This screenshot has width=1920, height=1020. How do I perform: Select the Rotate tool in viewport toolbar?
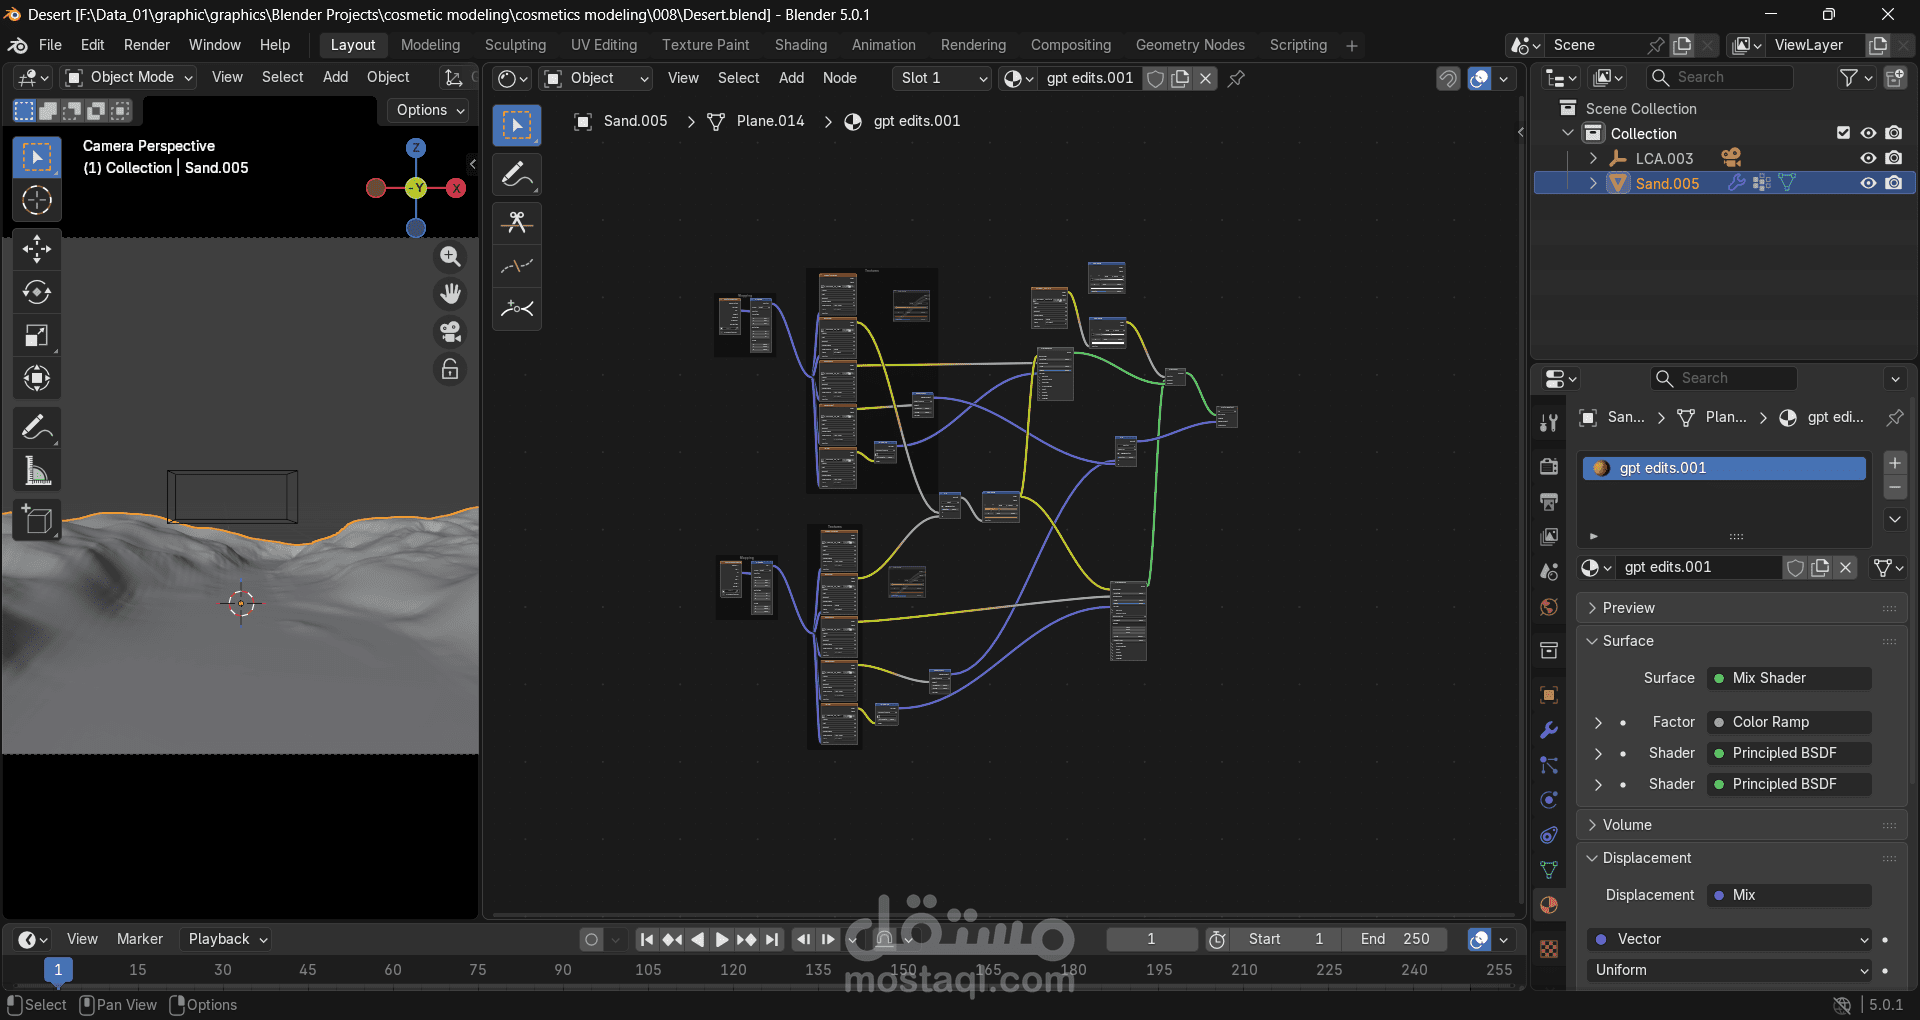[x=37, y=292]
